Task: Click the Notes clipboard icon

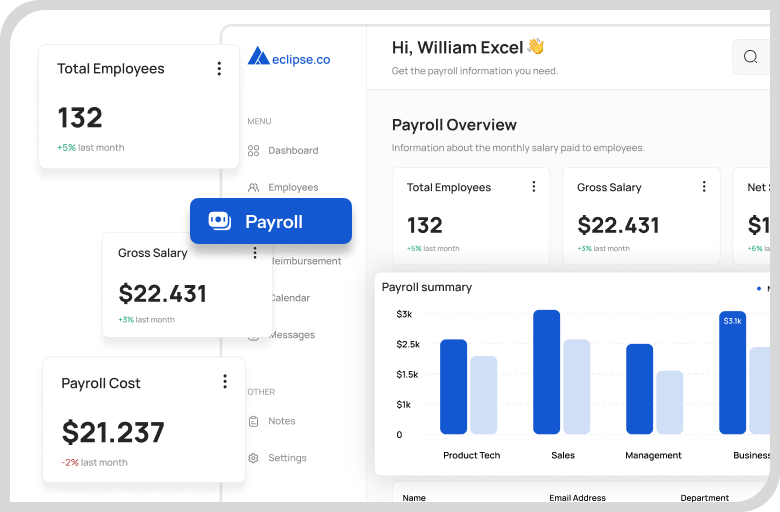Action: click(x=253, y=422)
